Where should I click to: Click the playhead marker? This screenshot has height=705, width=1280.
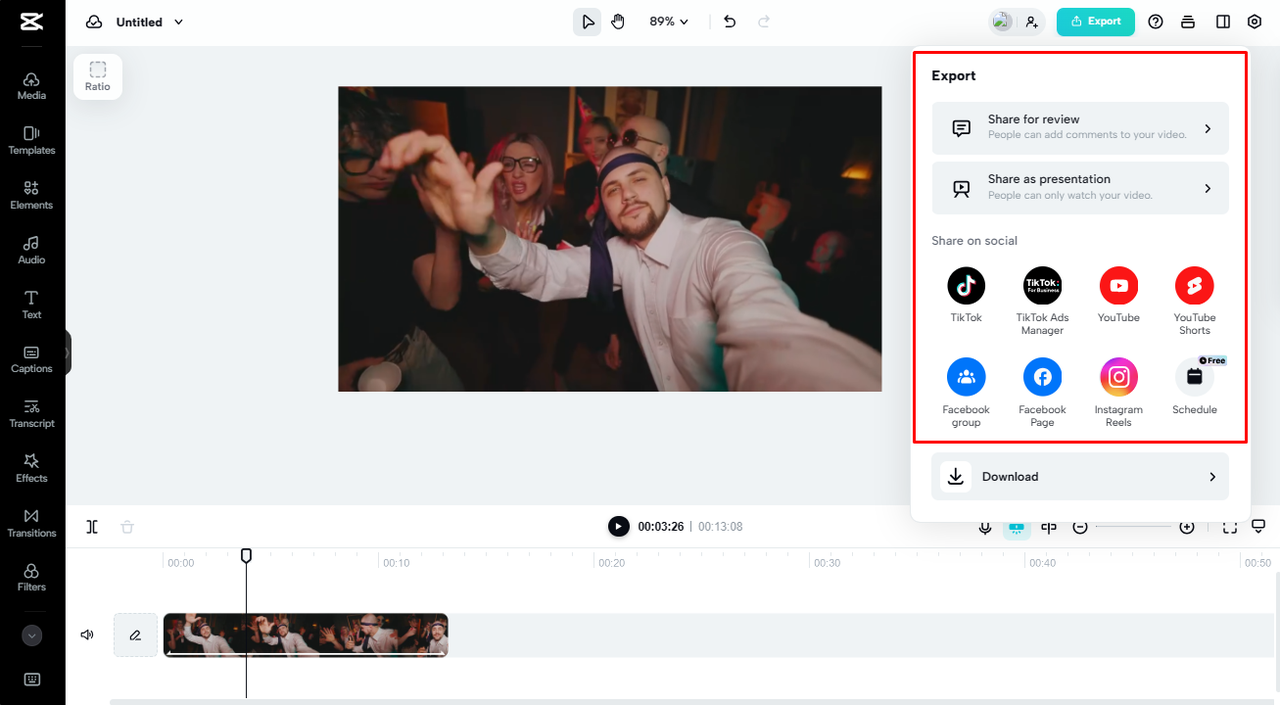246,555
